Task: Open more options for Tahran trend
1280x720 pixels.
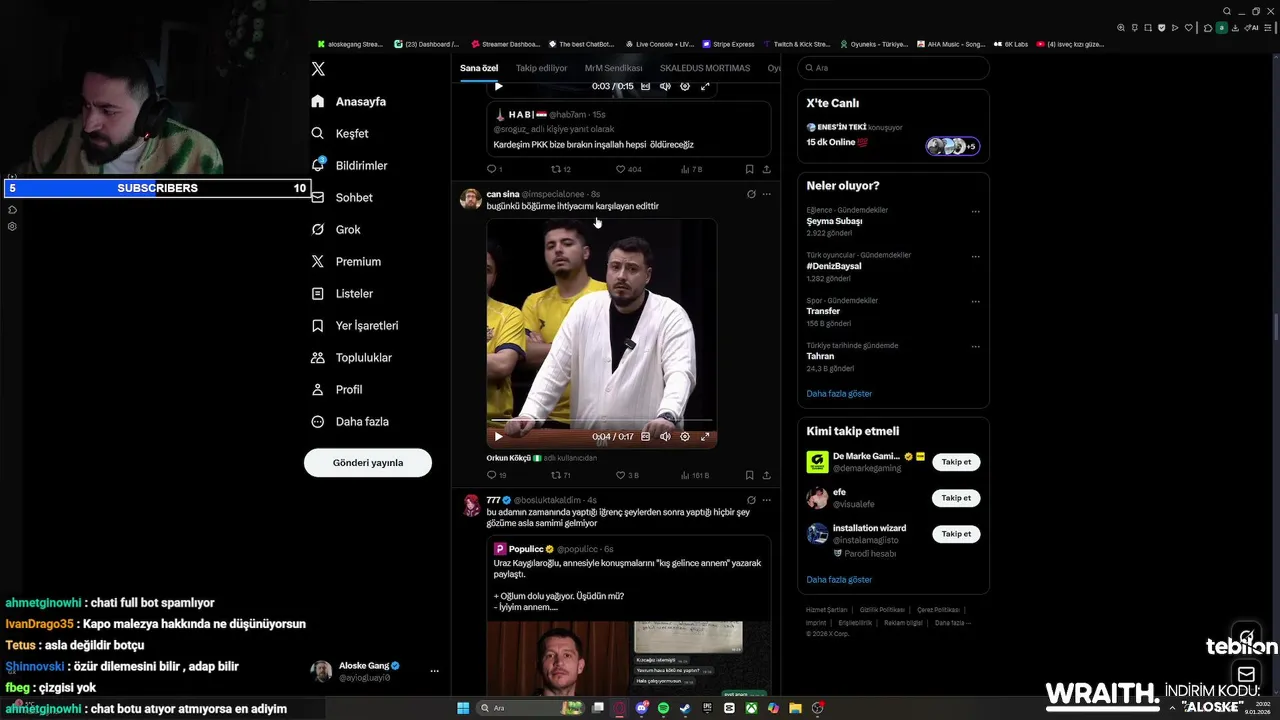Action: pyautogui.click(x=975, y=347)
